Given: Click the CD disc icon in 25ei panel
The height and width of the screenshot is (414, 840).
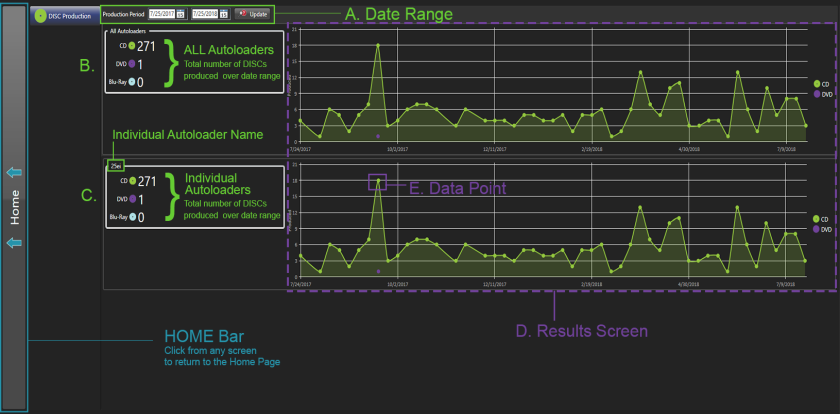Looking at the screenshot, I should coord(132,181).
